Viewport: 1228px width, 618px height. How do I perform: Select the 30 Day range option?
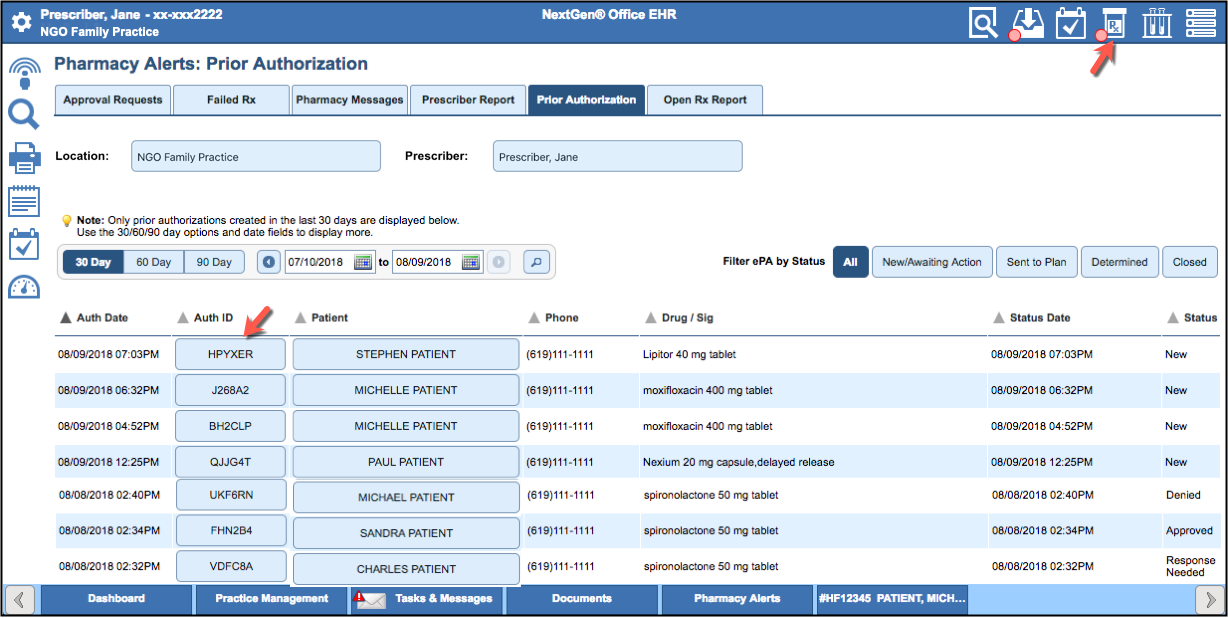(x=93, y=262)
